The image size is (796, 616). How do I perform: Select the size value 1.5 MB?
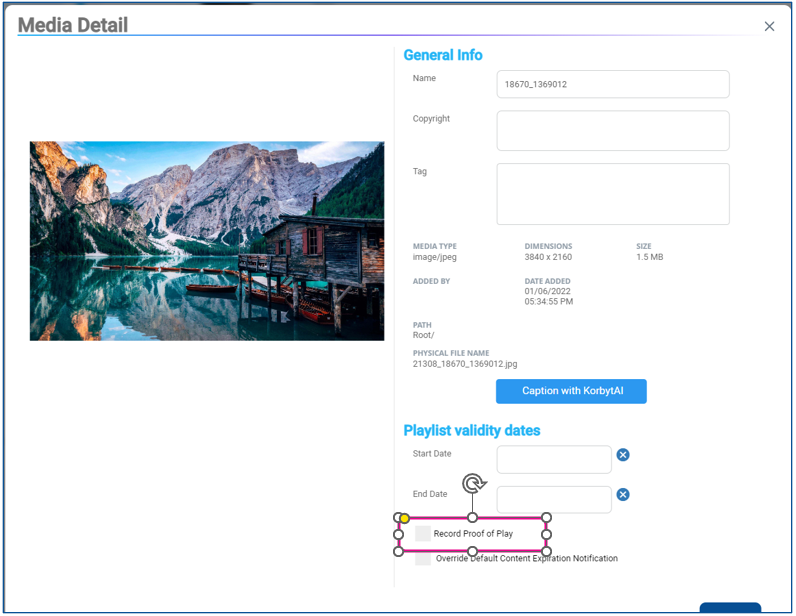tap(650, 257)
